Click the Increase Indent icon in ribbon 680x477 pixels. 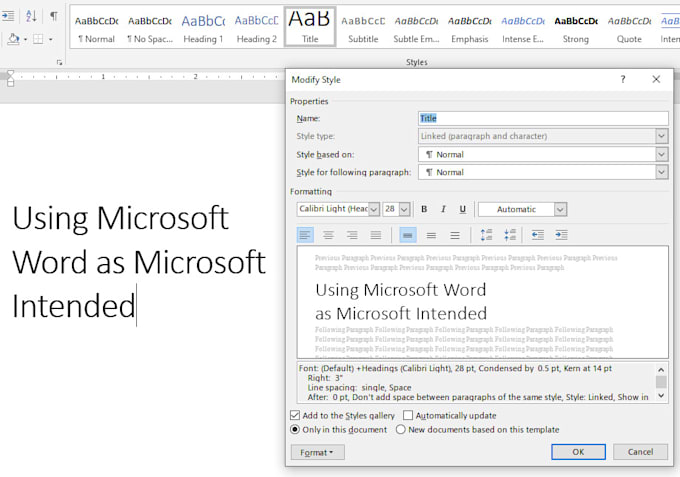(x=8, y=16)
